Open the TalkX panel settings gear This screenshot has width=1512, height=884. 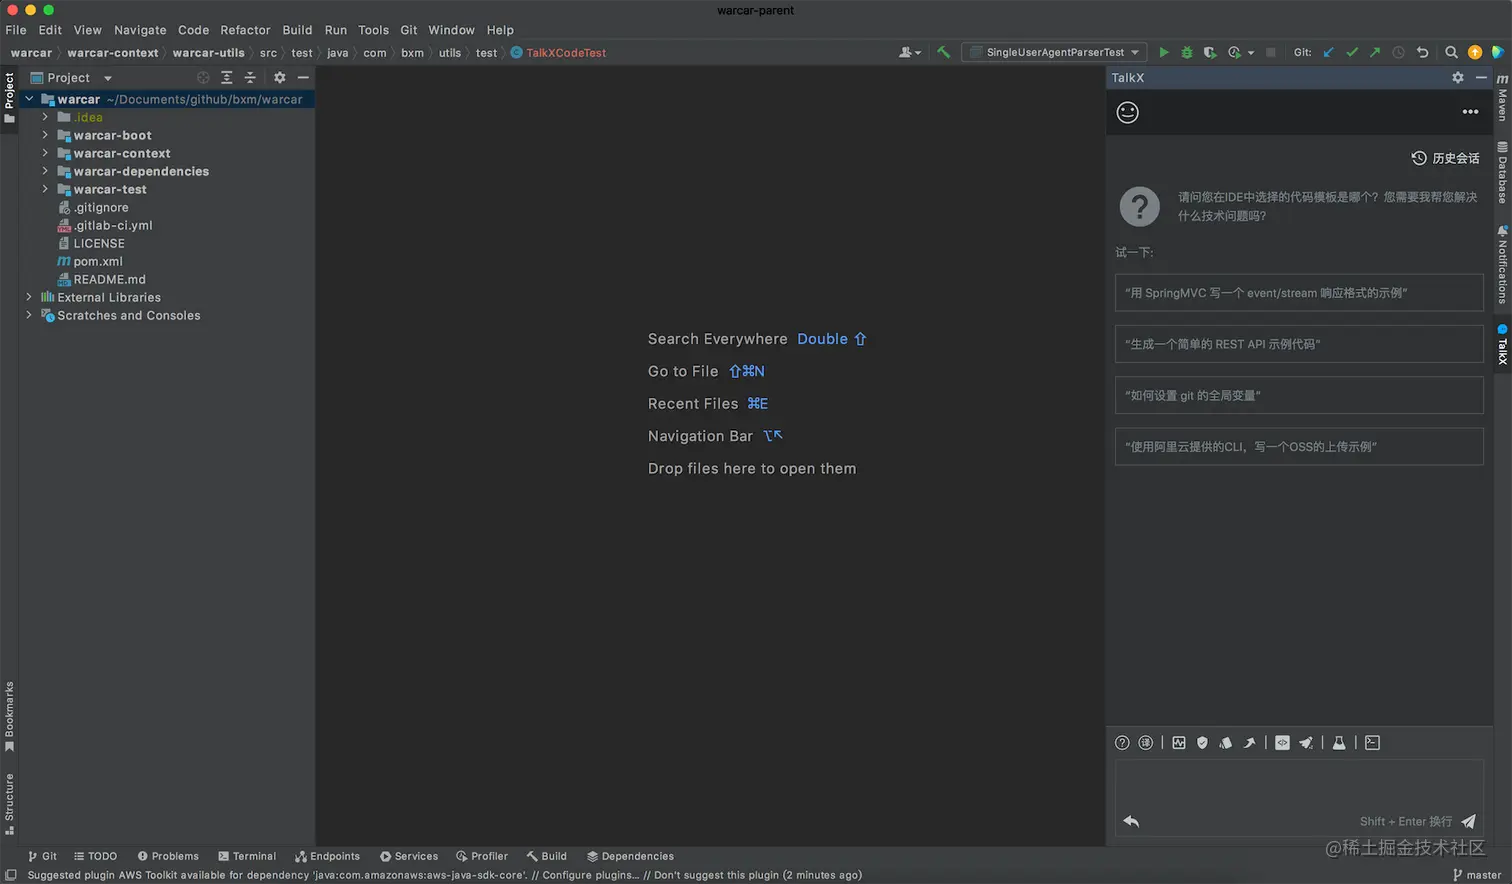coord(1458,77)
